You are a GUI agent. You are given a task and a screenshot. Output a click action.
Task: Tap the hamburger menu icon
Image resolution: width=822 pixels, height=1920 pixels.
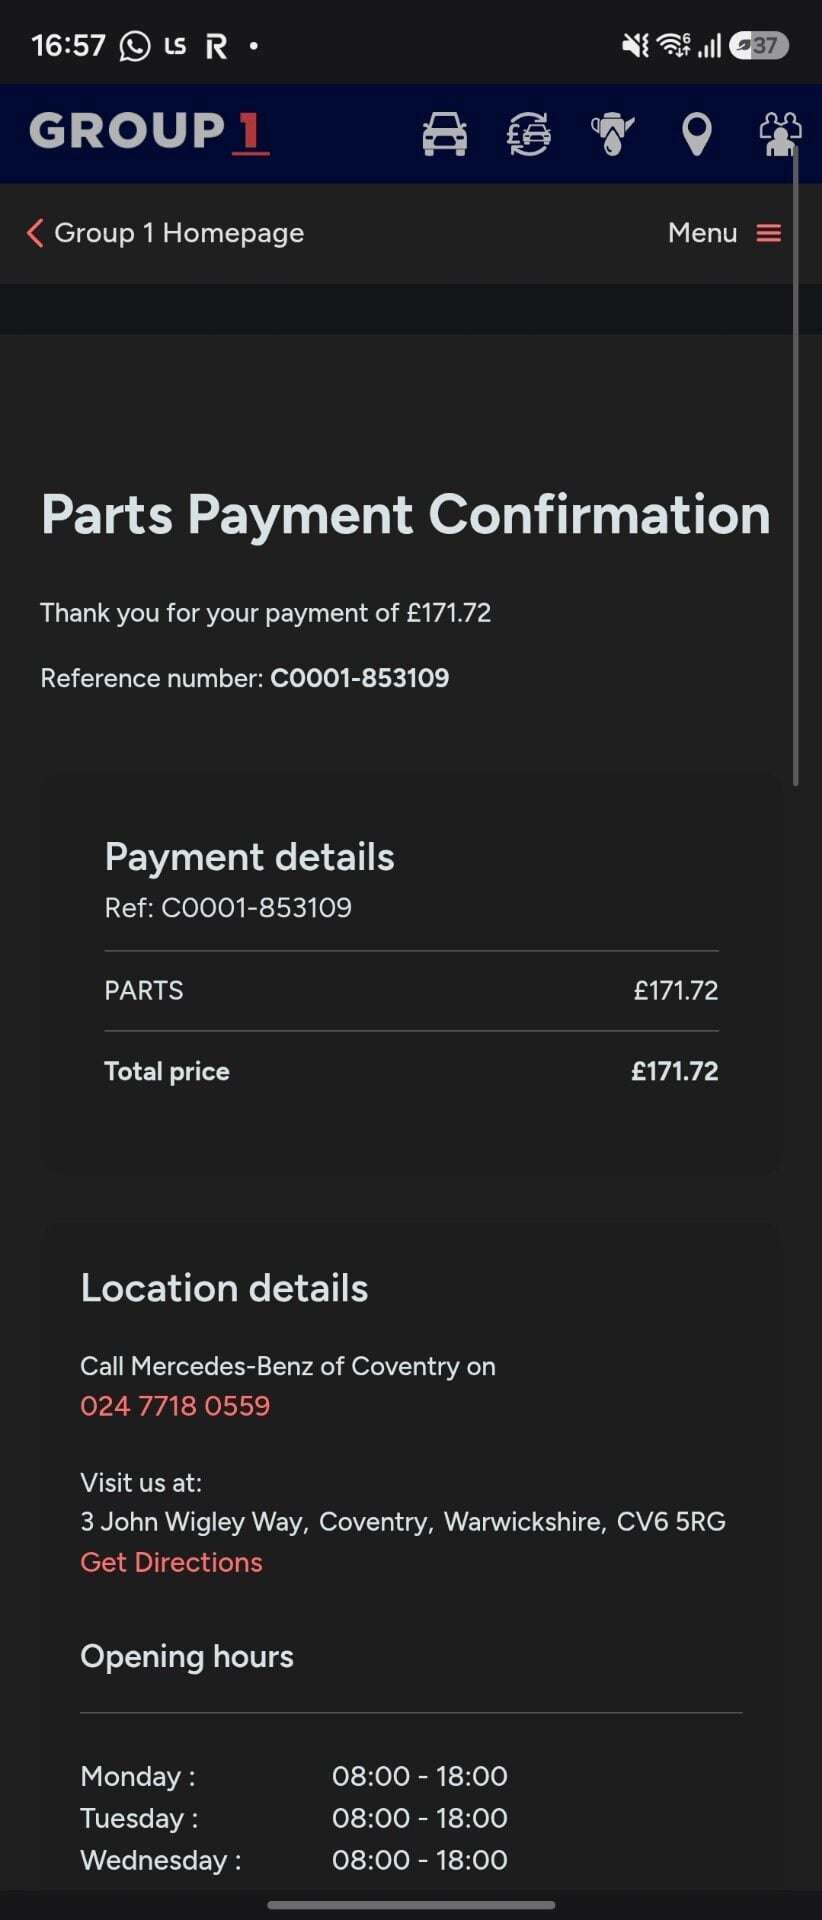click(768, 233)
